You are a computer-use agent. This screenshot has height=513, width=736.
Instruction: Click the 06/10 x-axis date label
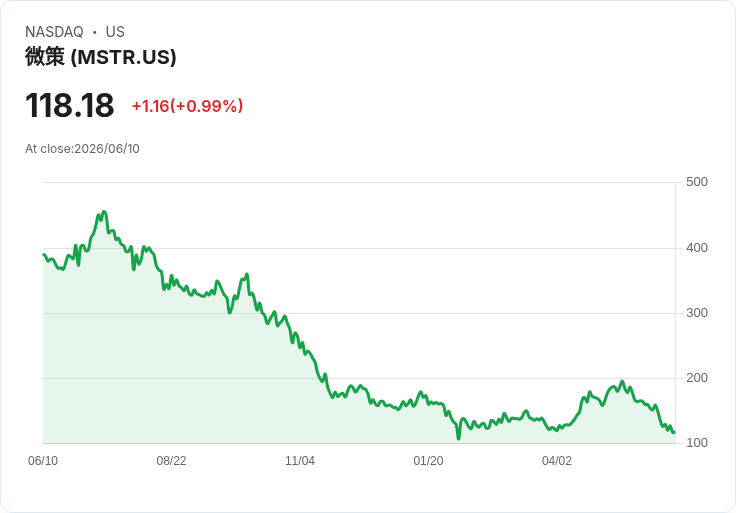(x=43, y=461)
